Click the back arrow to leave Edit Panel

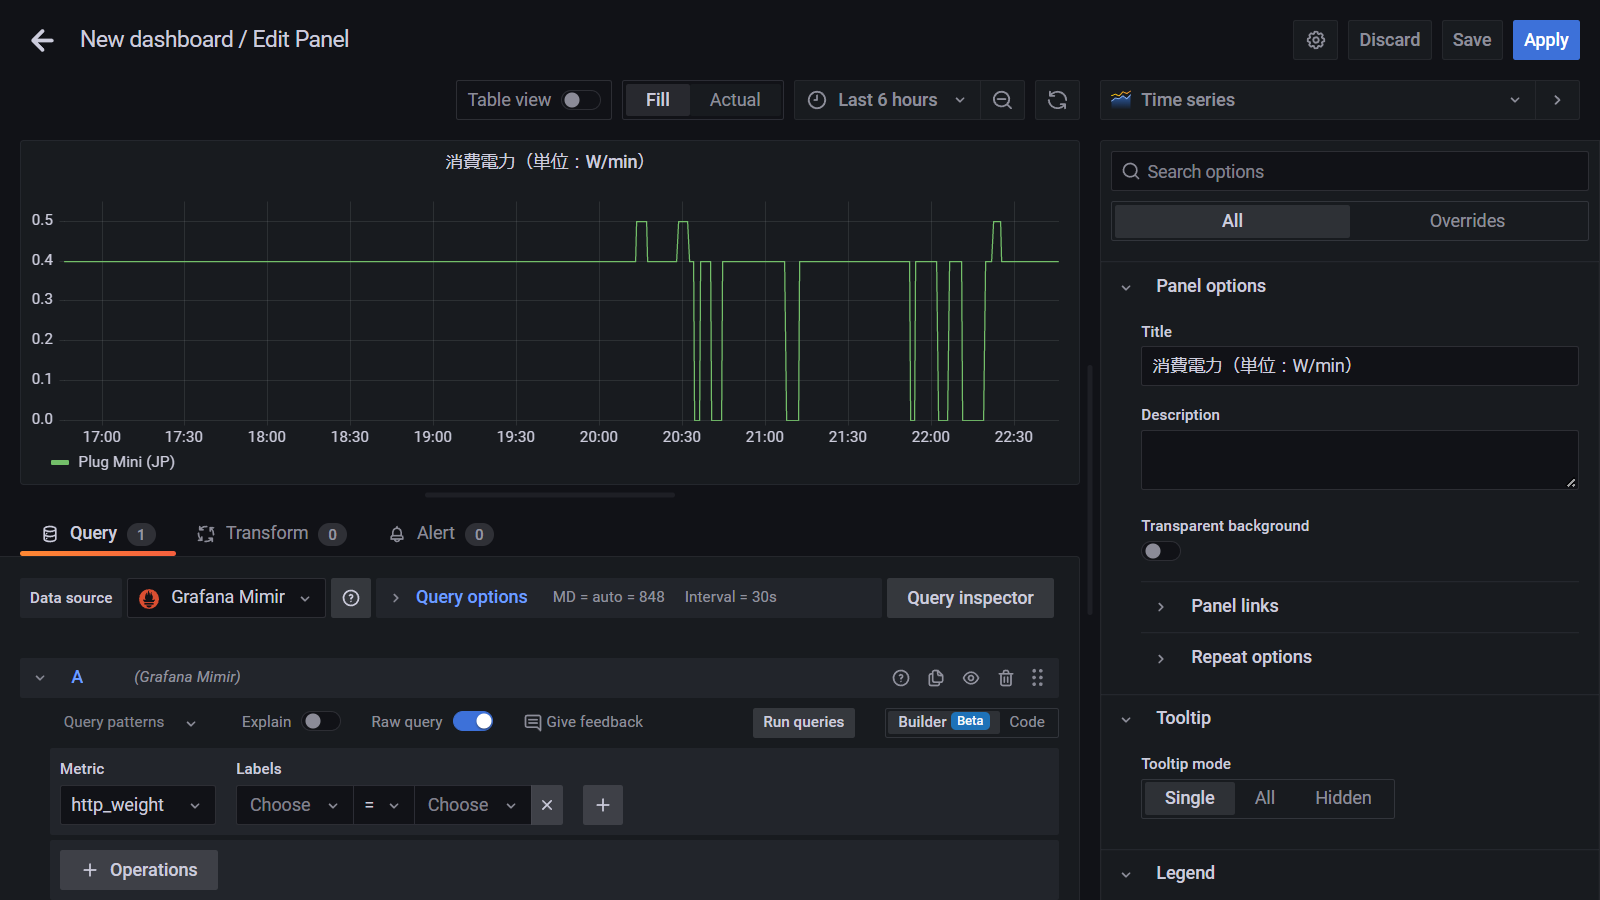point(42,40)
